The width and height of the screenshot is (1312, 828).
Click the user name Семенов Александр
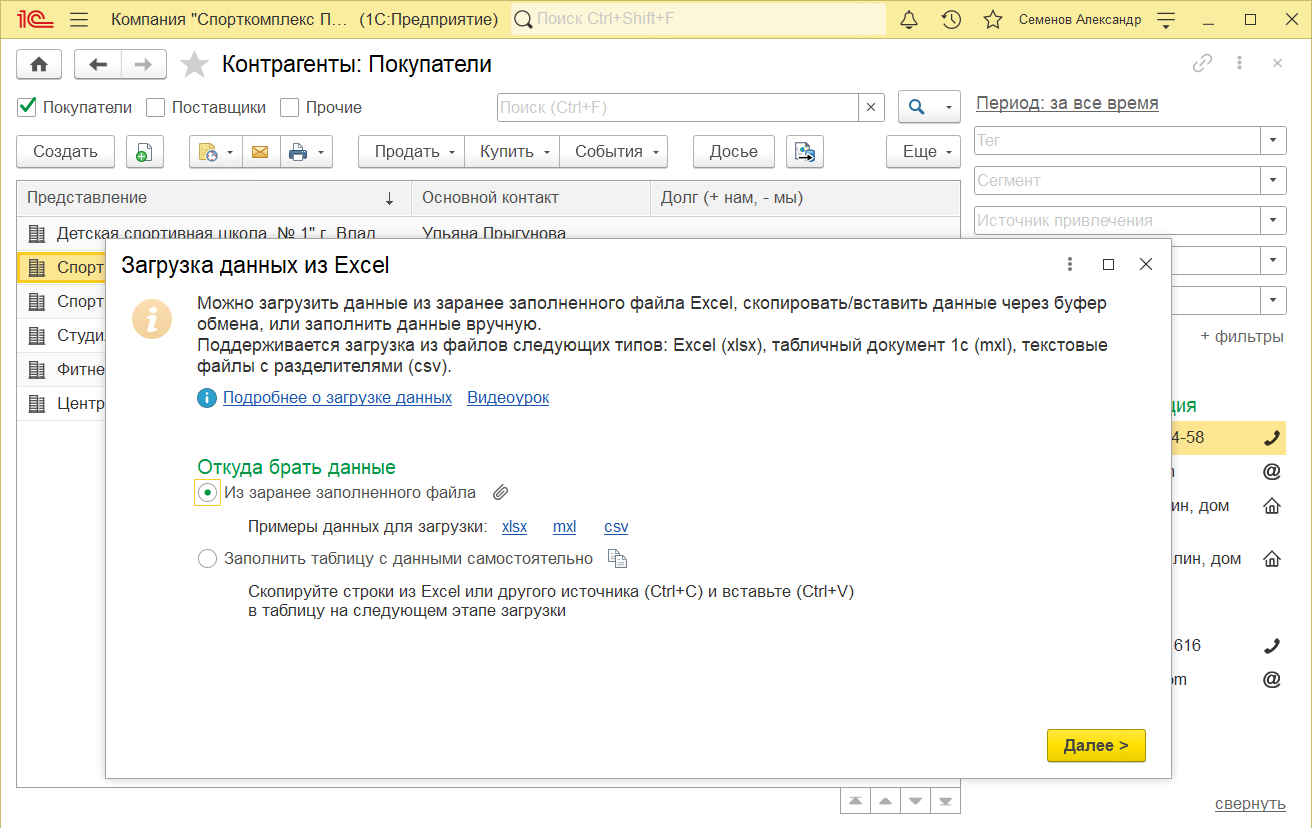pyautogui.click(x=1080, y=19)
